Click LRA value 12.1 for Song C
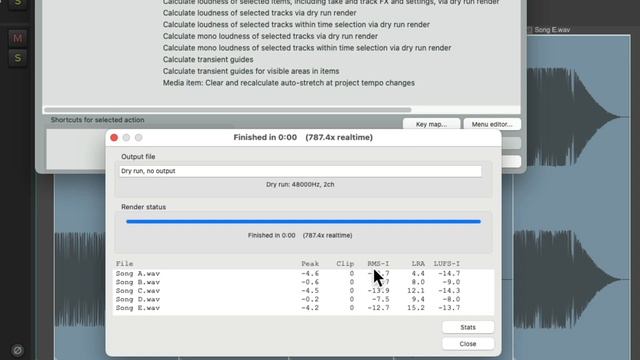Viewport: 640px width, 360px height. 416,291
